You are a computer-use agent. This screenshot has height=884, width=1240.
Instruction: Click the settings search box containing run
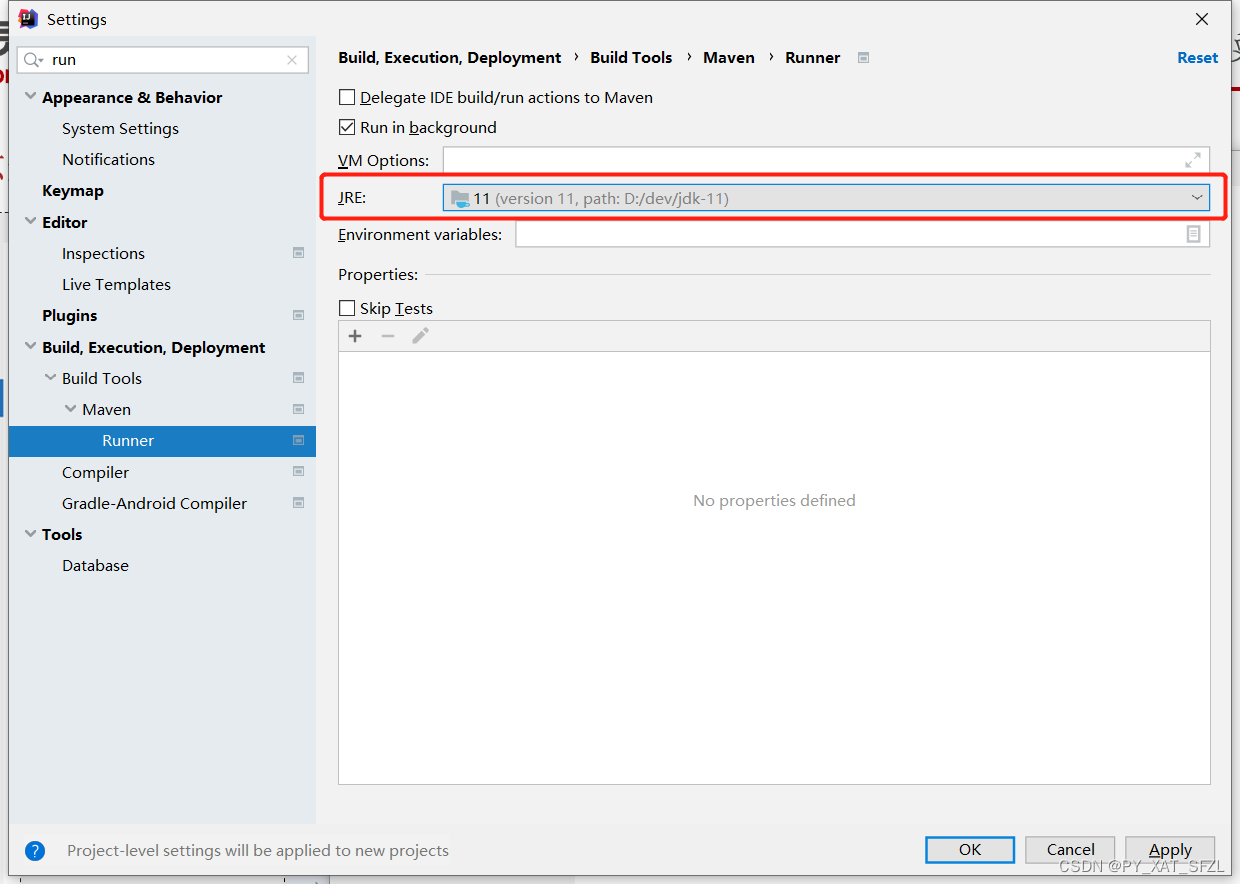pyautogui.click(x=162, y=60)
